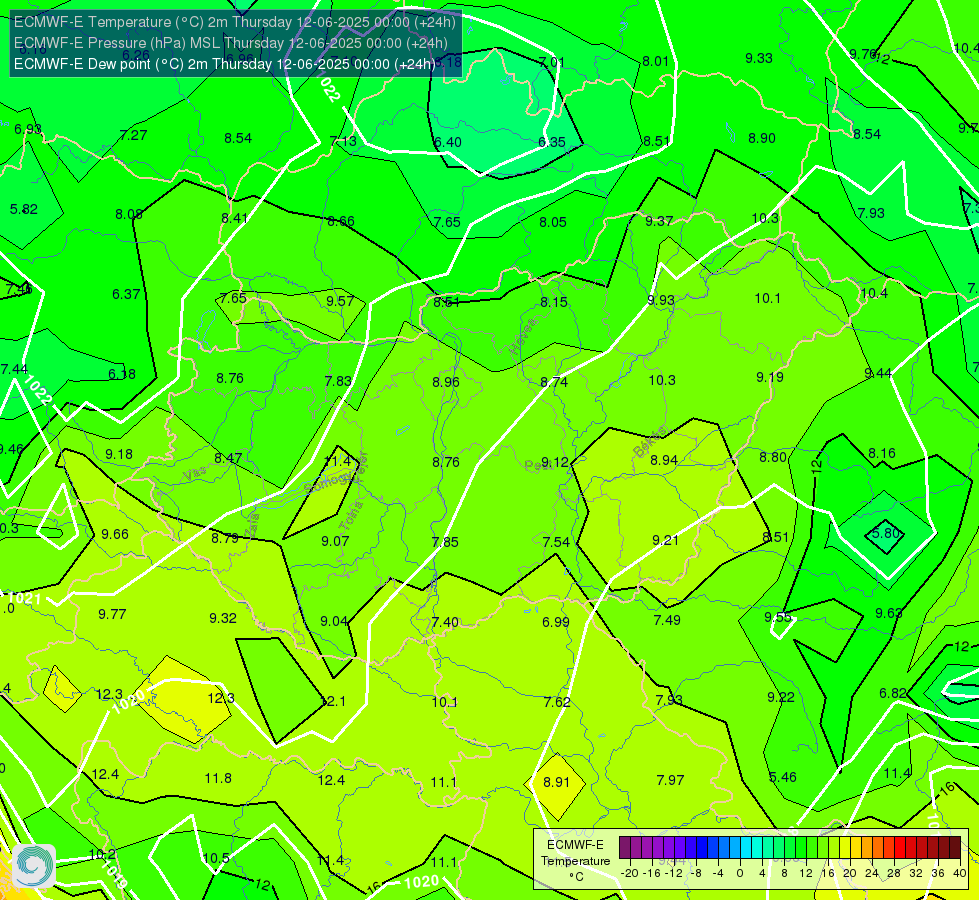Click the 'ECMWF-E Temperature °C' legend title
979x900 pixels.
[575, 861]
